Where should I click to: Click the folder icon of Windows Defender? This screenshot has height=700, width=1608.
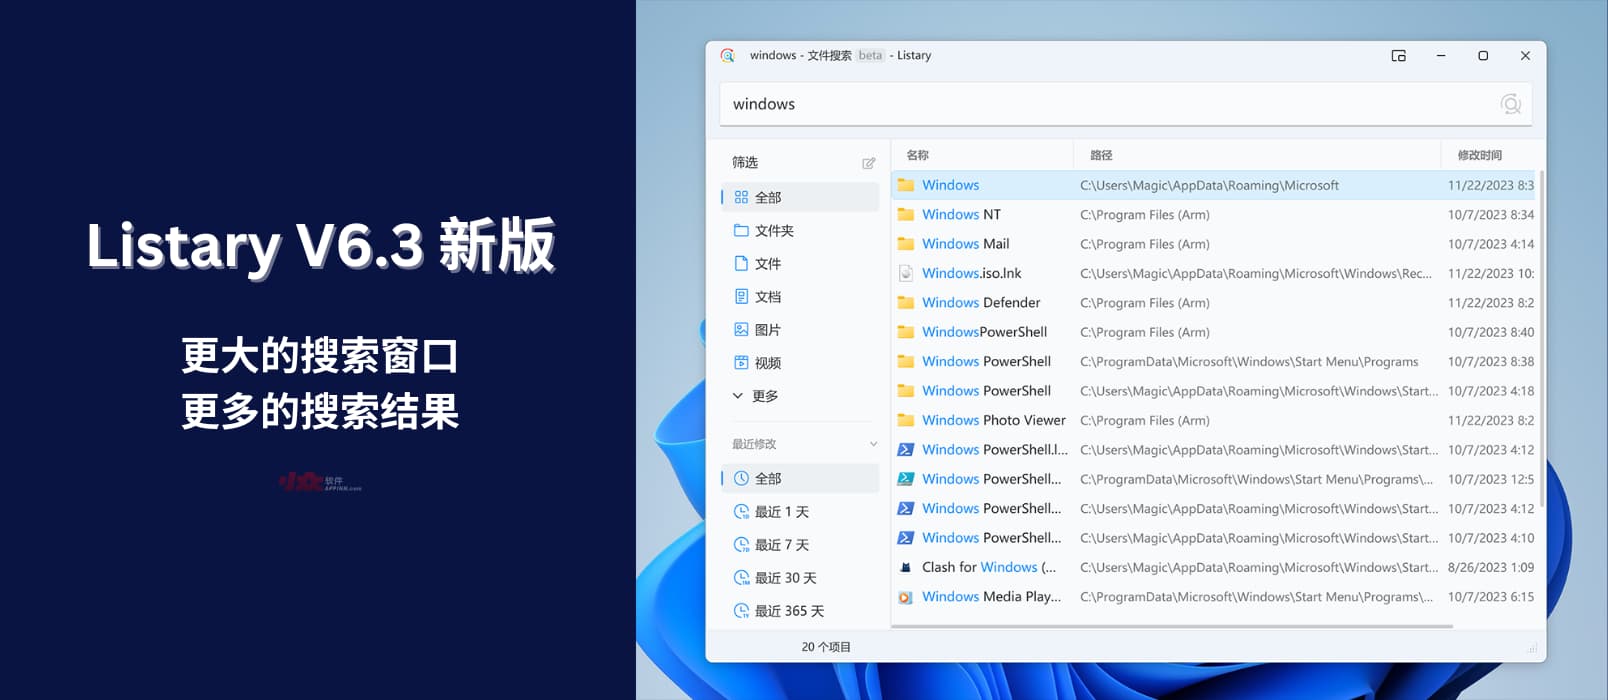click(906, 303)
